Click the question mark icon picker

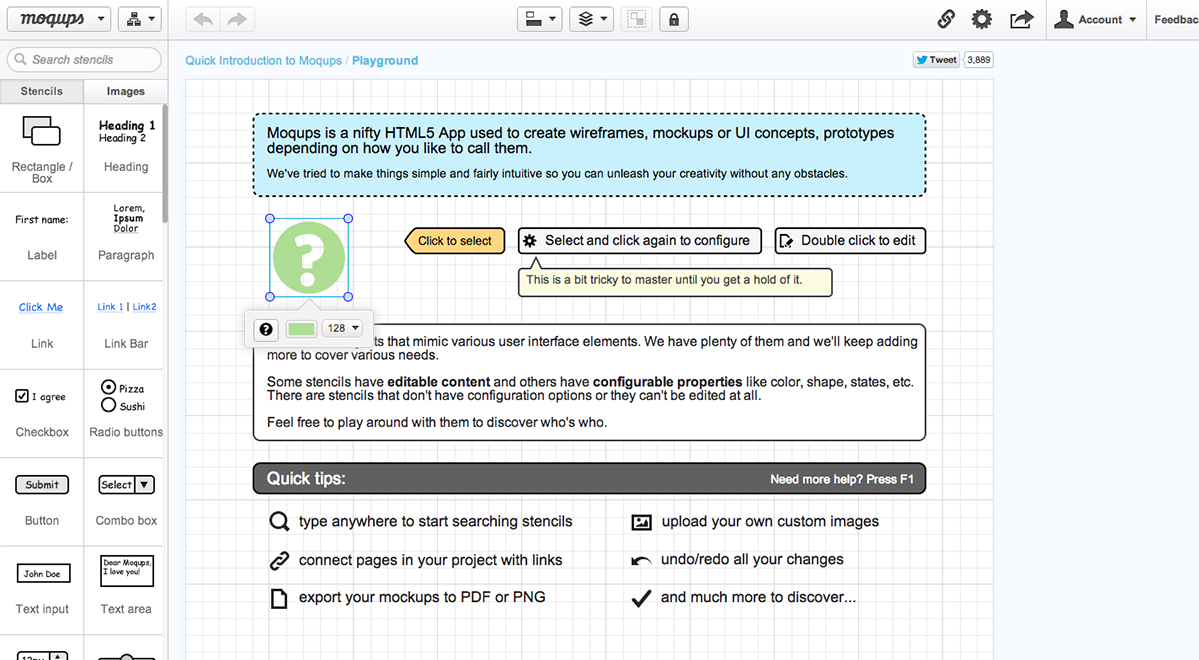[x=265, y=329]
